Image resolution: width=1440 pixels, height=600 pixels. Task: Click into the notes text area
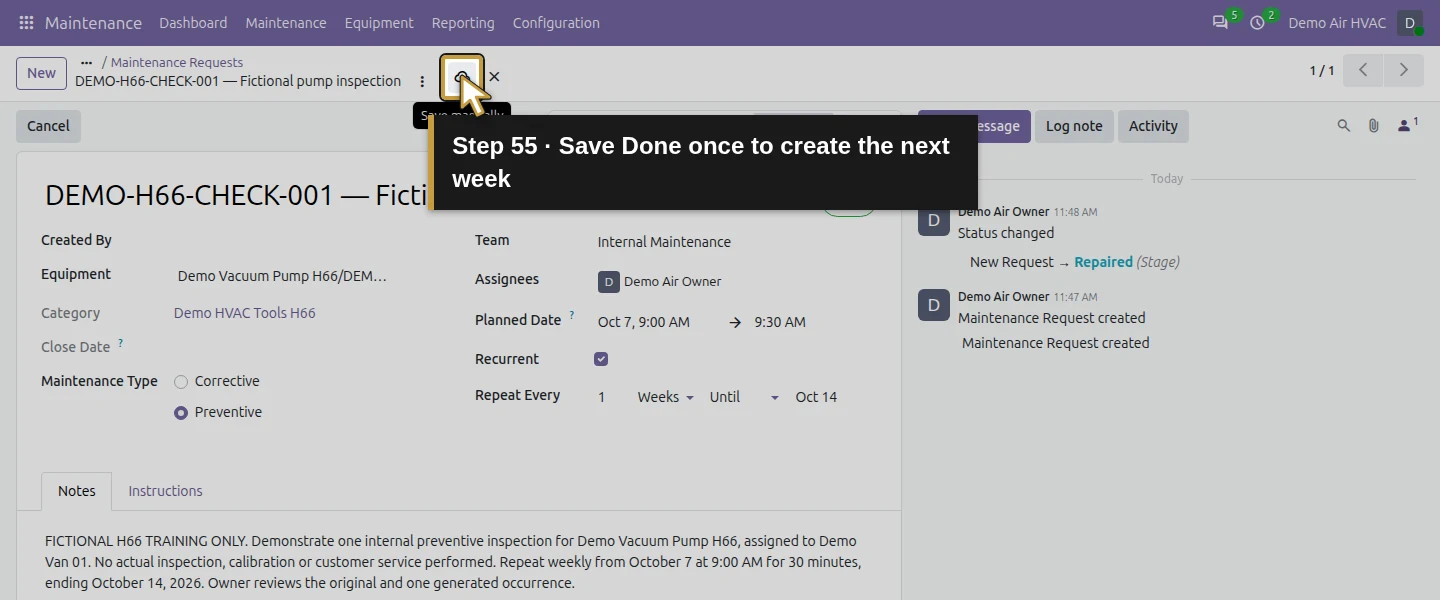point(459,561)
